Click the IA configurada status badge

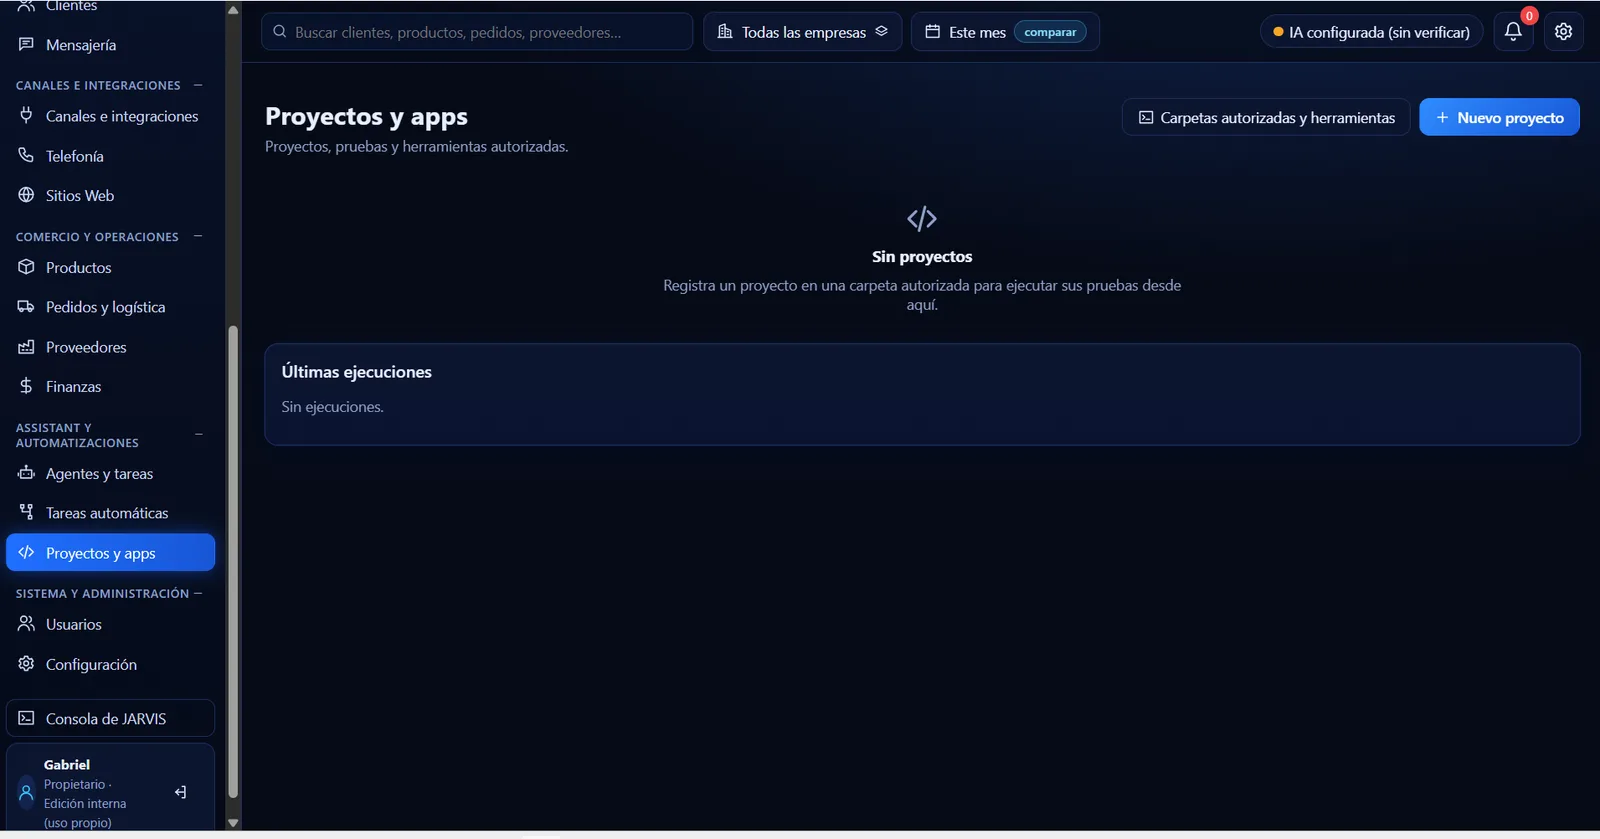(1371, 32)
